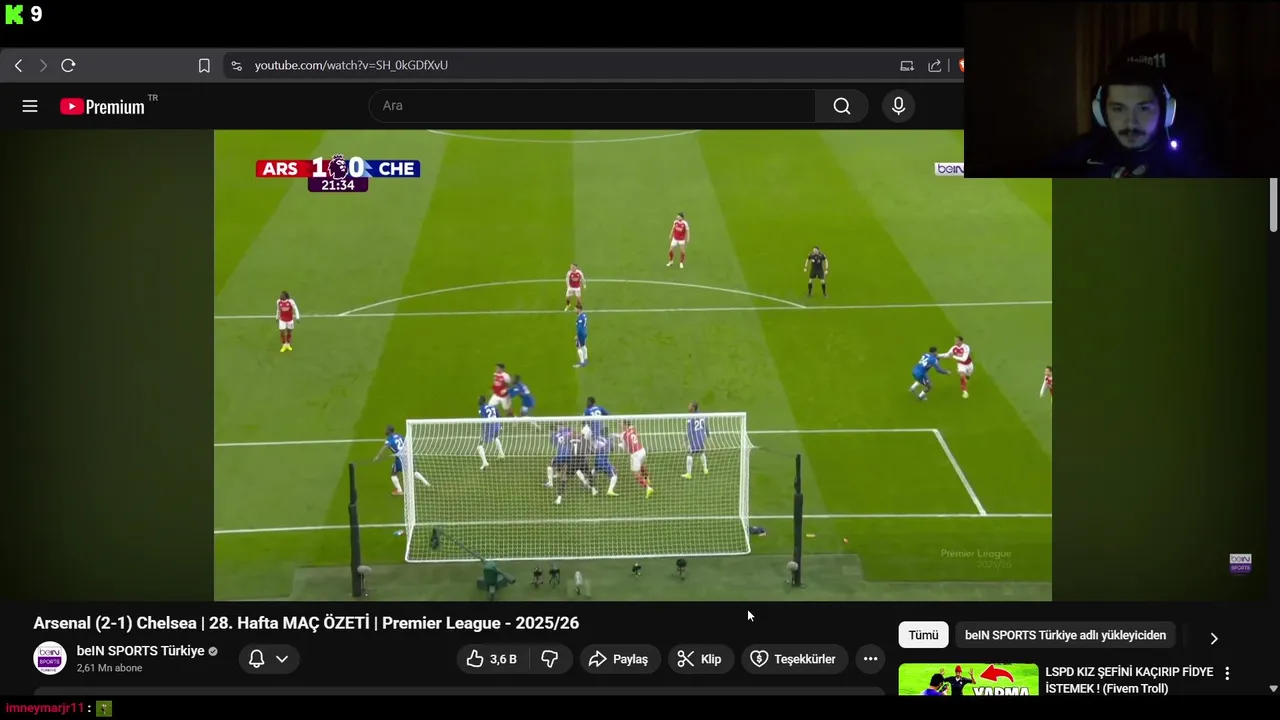Like the video (3,6 B)
The image size is (1280, 720).
(492, 659)
